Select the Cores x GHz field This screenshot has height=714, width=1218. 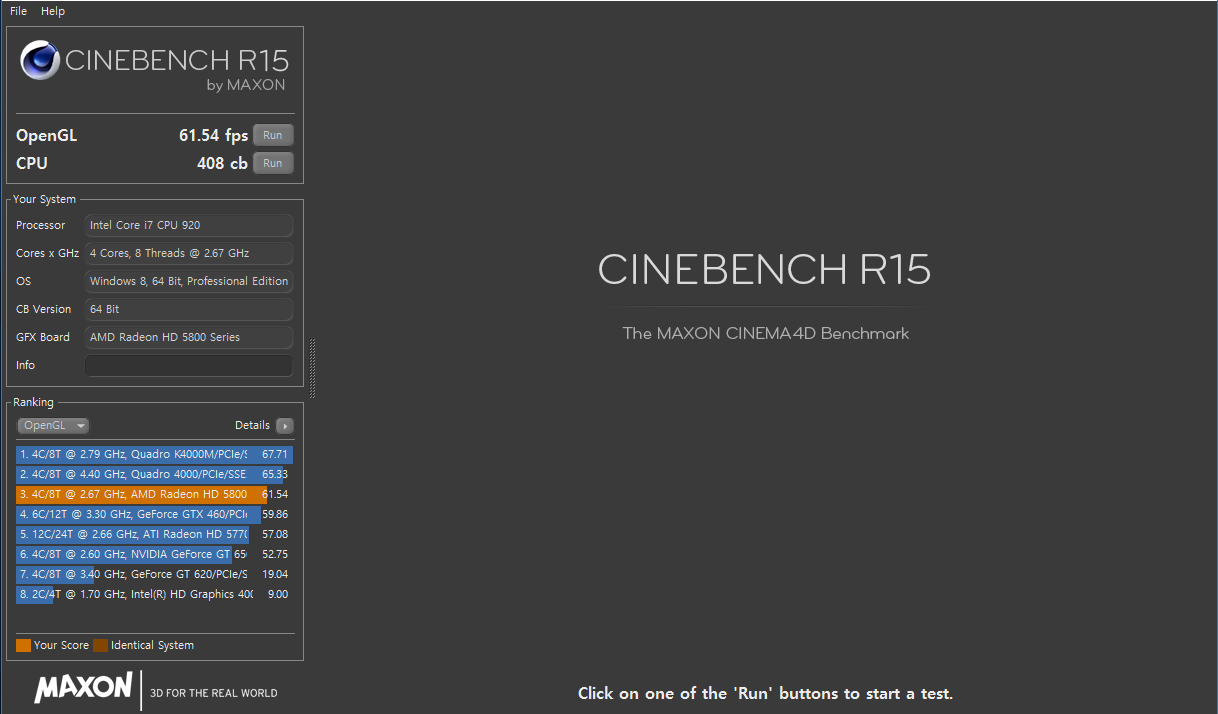pos(189,253)
